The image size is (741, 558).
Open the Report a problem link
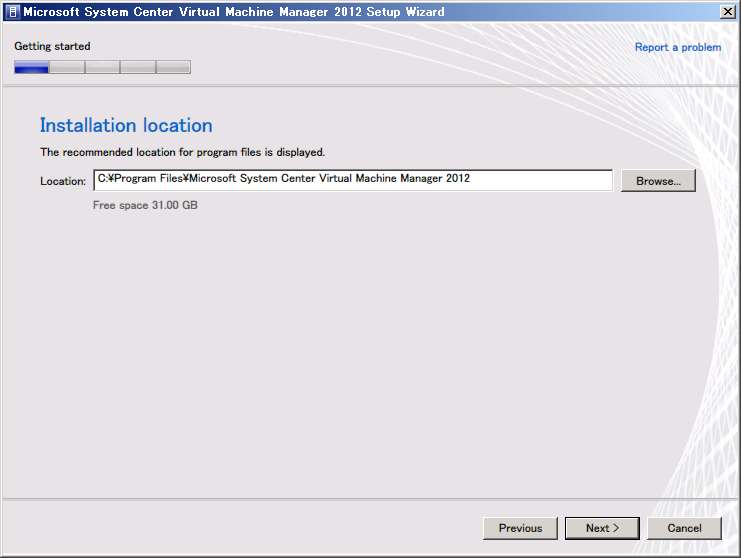click(678, 47)
